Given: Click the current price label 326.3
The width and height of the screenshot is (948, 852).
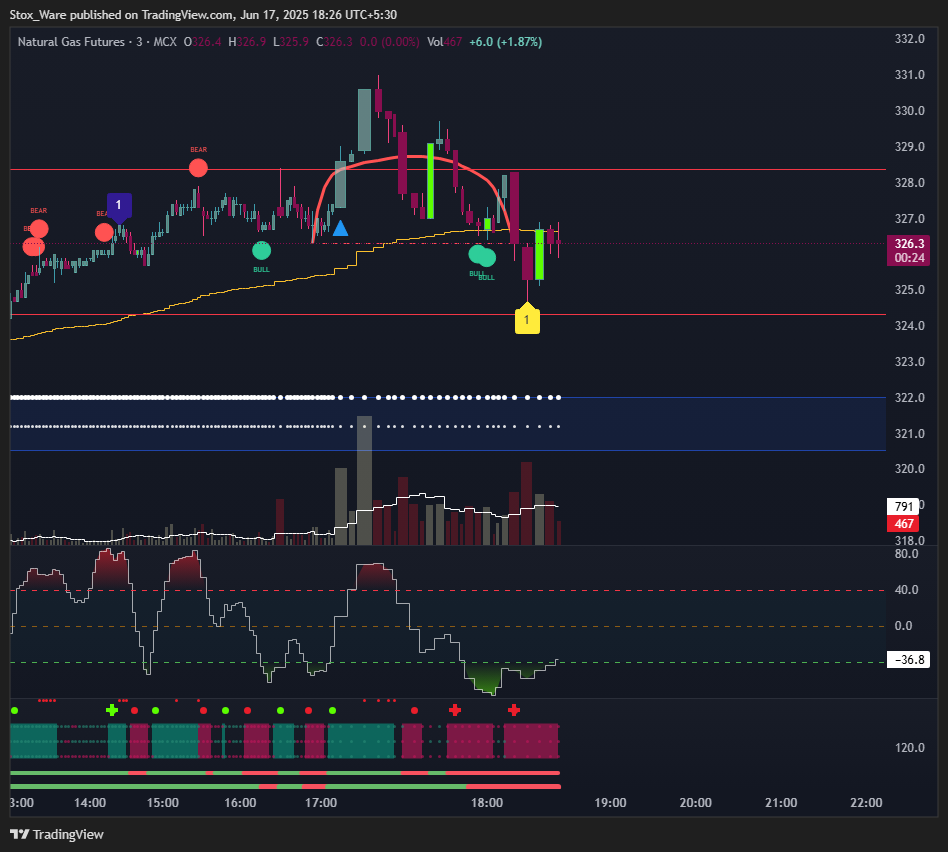Looking at the screenshot, I should [x=909, y=244].
